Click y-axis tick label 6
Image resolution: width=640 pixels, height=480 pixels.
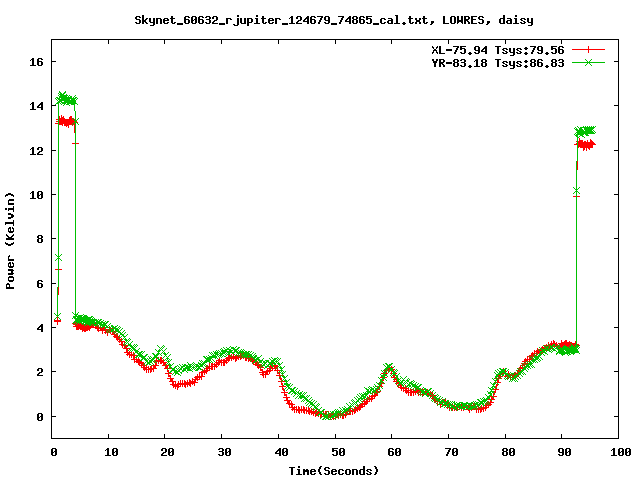(x=40, y=284)
